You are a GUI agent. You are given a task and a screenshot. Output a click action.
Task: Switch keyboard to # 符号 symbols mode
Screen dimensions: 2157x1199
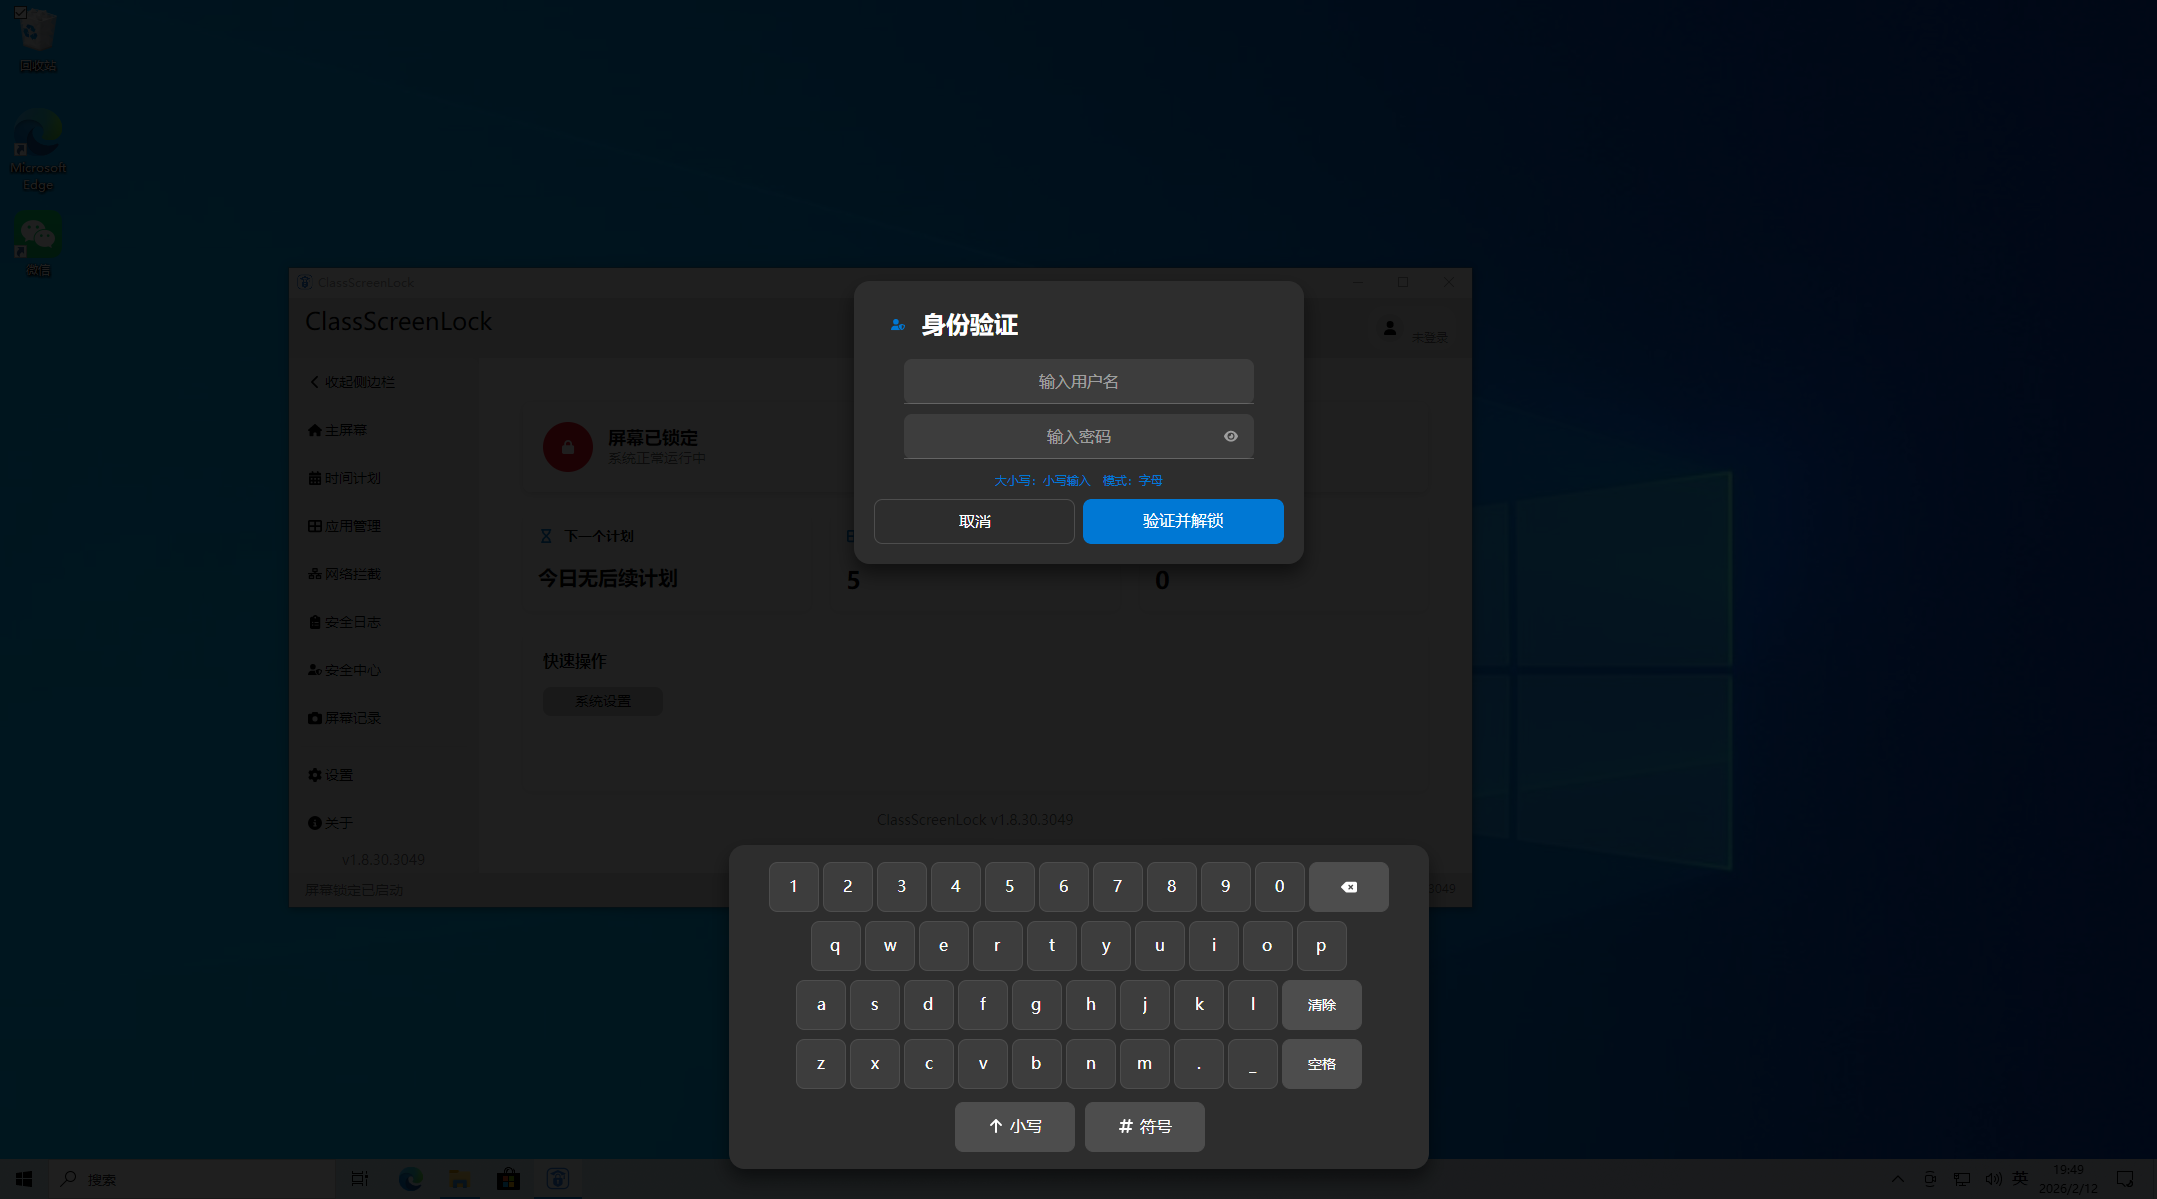tap(1144, 1127)
